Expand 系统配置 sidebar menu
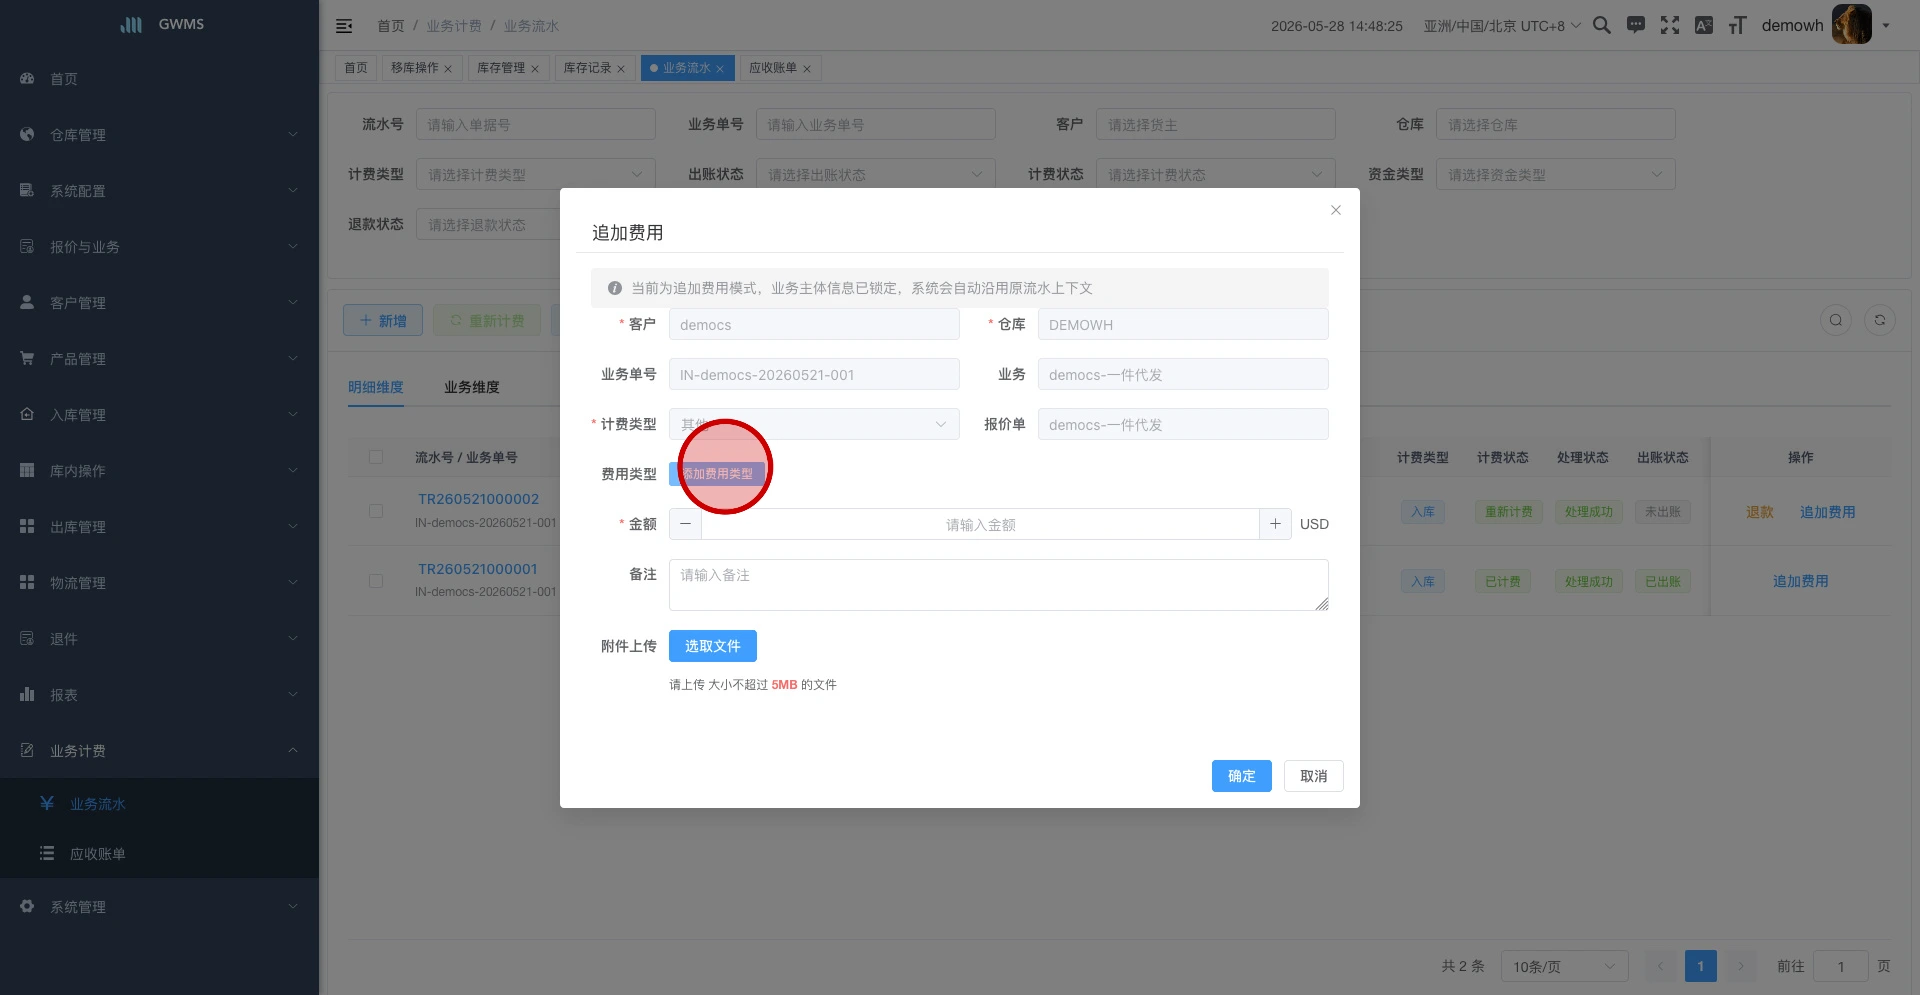Screen dimensions: 1920x995 (x=160, y=191)
